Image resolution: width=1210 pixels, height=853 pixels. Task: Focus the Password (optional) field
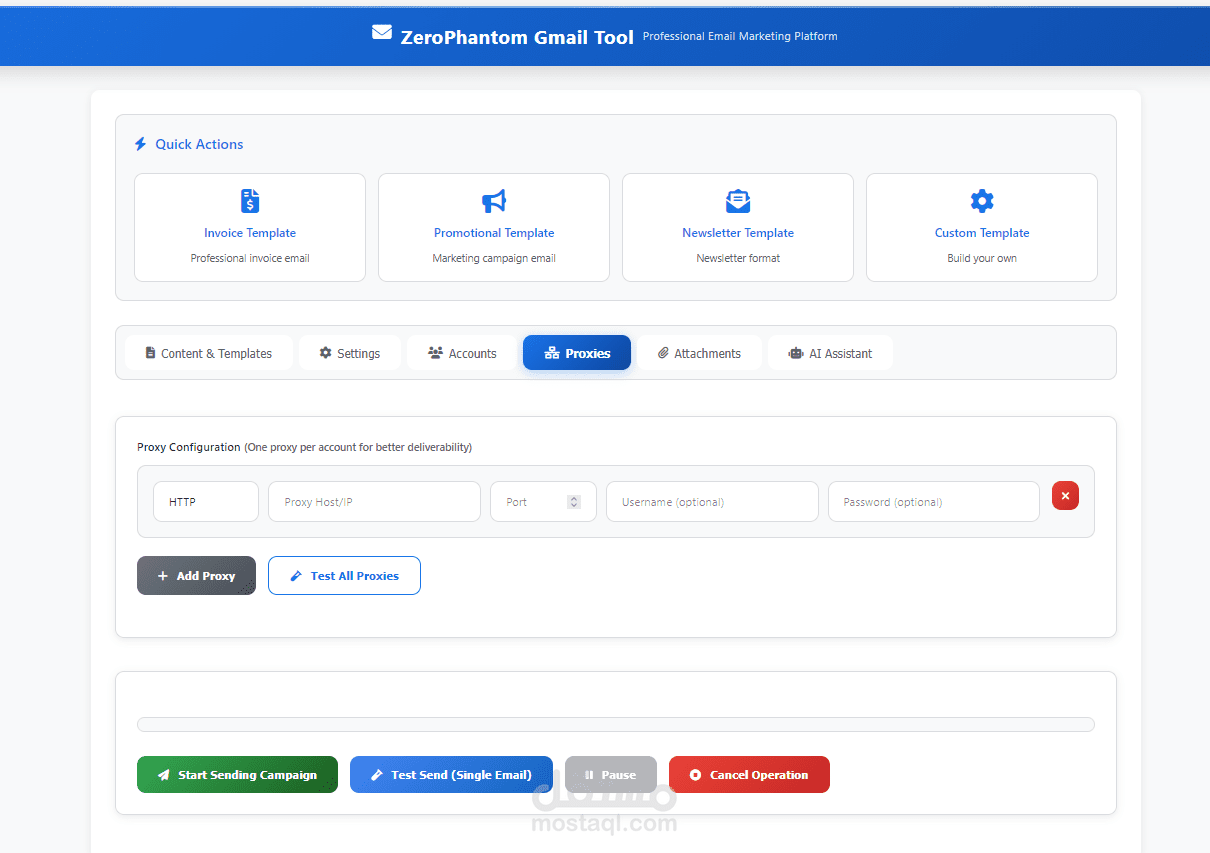(x=934, y=502)
